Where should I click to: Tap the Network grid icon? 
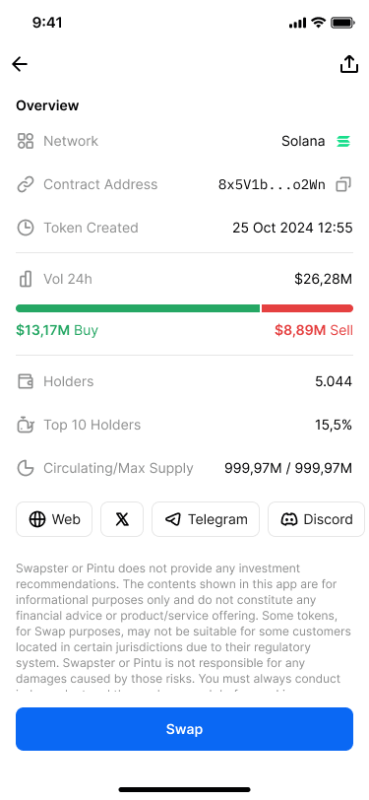[26, 141]
